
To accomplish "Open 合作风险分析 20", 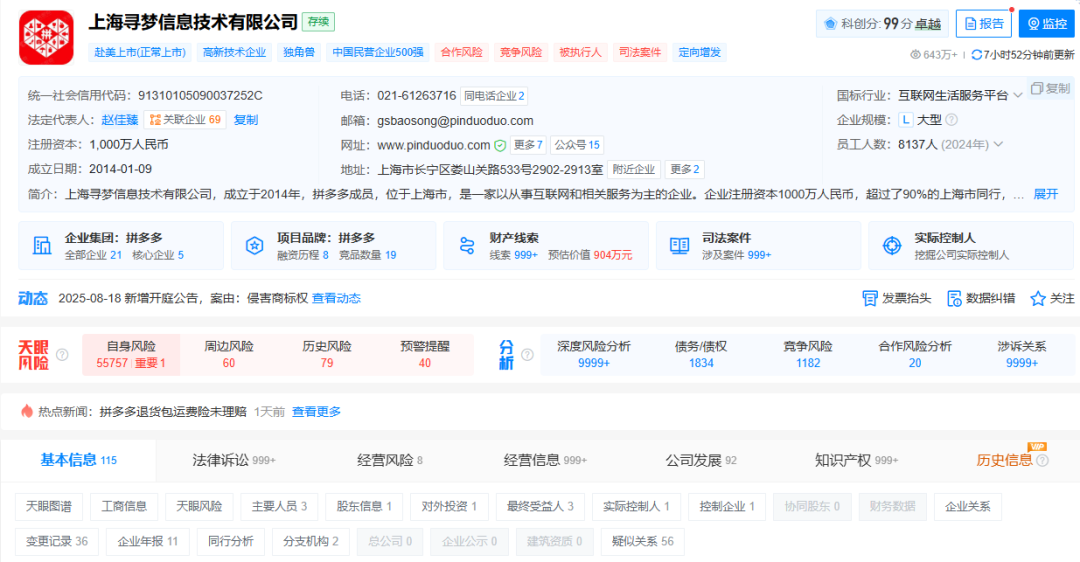I will pos(915,355).
